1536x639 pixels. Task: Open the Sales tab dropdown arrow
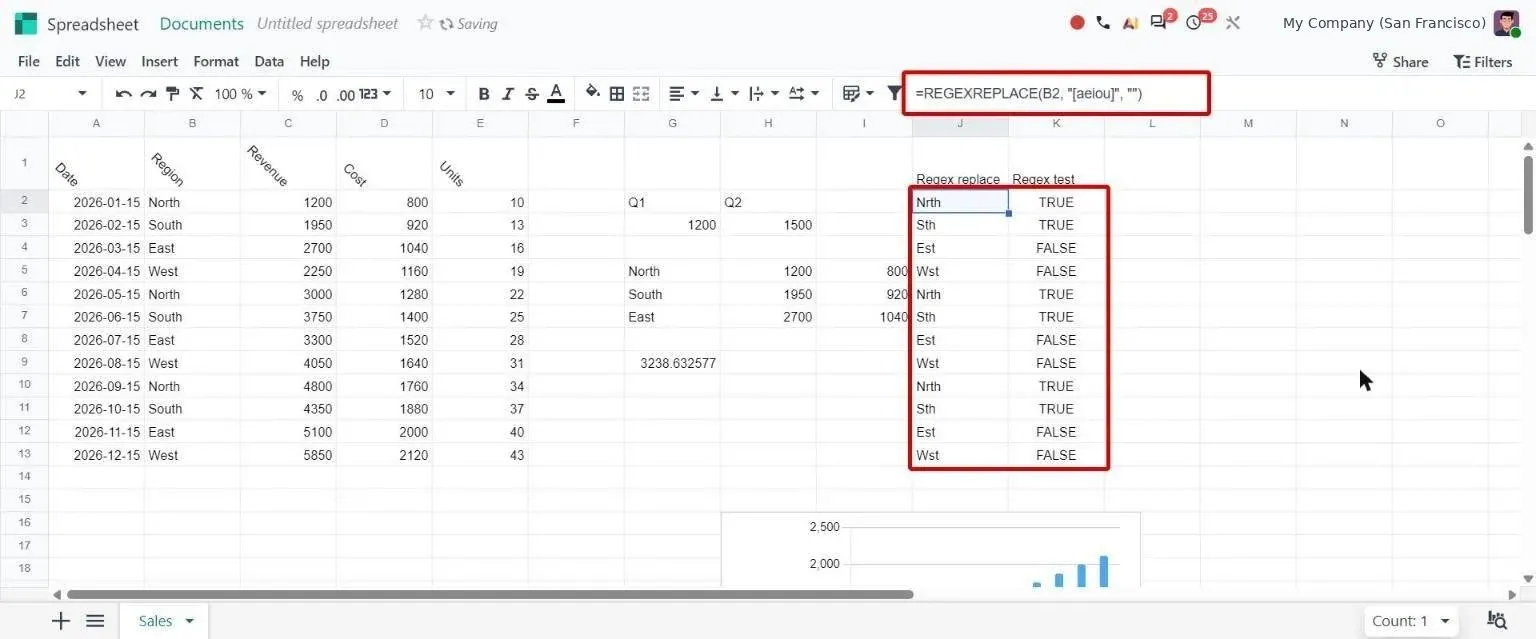point(190,621)
